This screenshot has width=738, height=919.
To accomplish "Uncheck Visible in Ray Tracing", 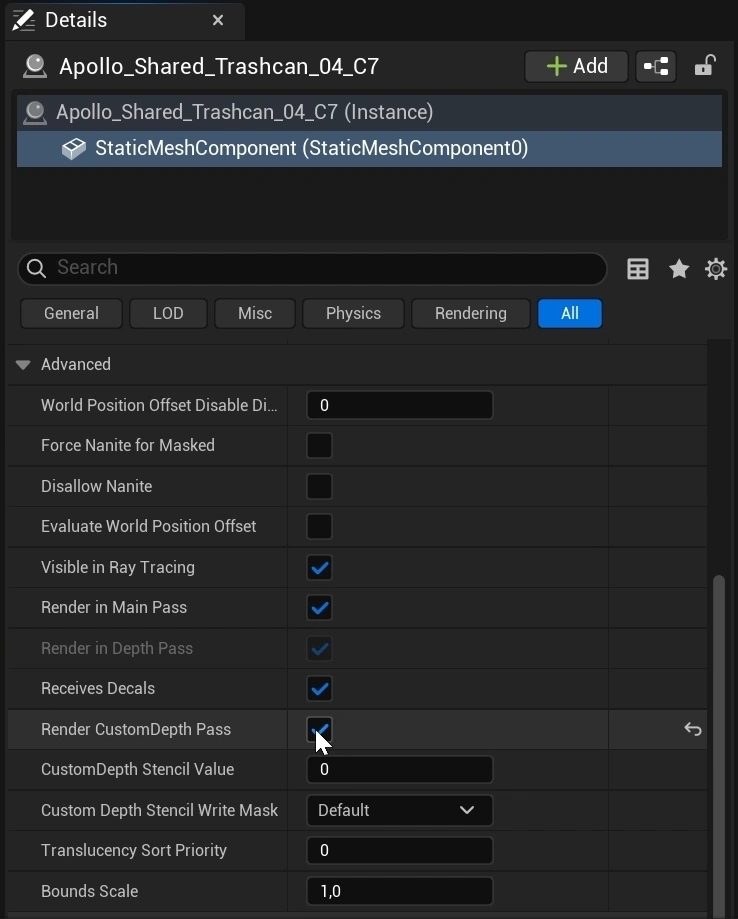I will [x=319, y=567].
